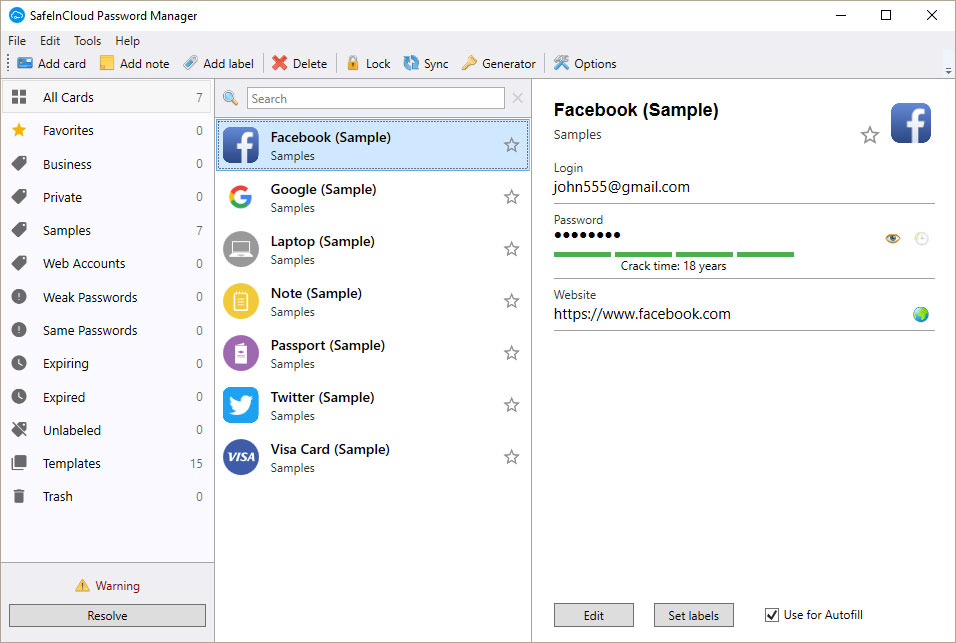Show Same Passwords list
Screen dimensions: 956x643
click(x=107, y=330)
